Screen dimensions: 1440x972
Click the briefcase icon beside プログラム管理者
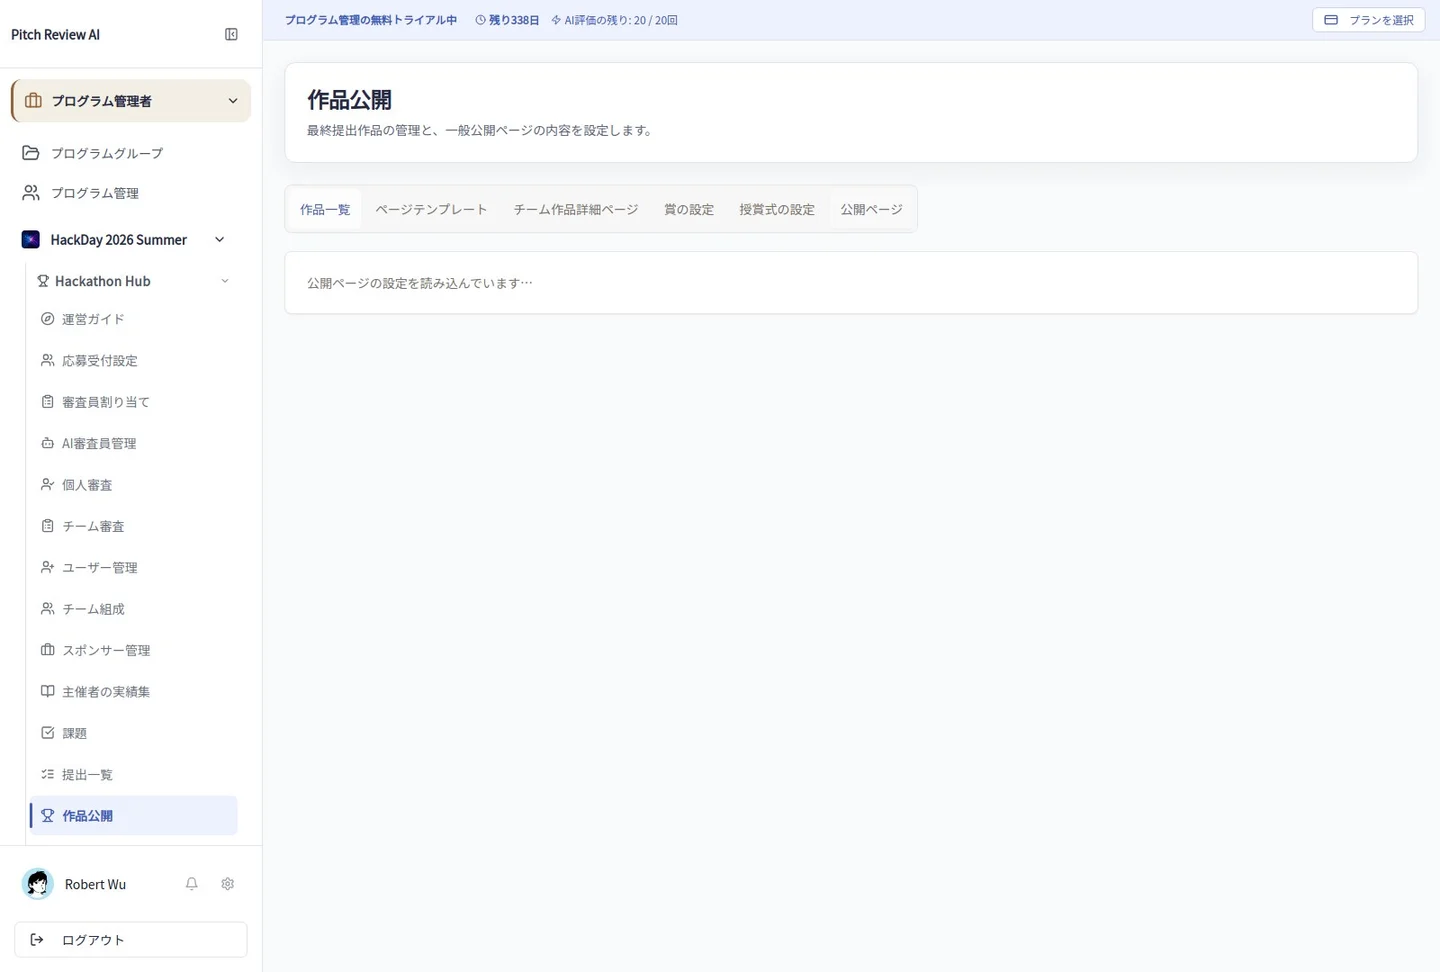[33, 101]
